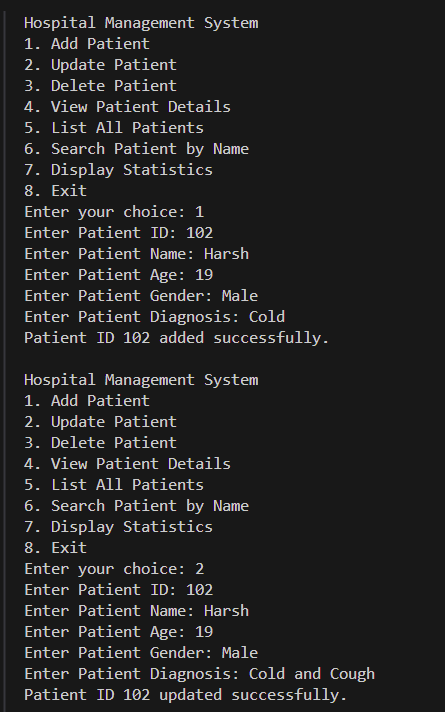Viewport: 445px width, 712px height.
Task: Click the first '5. List All Patients' line
Action: pyautogui.click(x=114, y=128)
